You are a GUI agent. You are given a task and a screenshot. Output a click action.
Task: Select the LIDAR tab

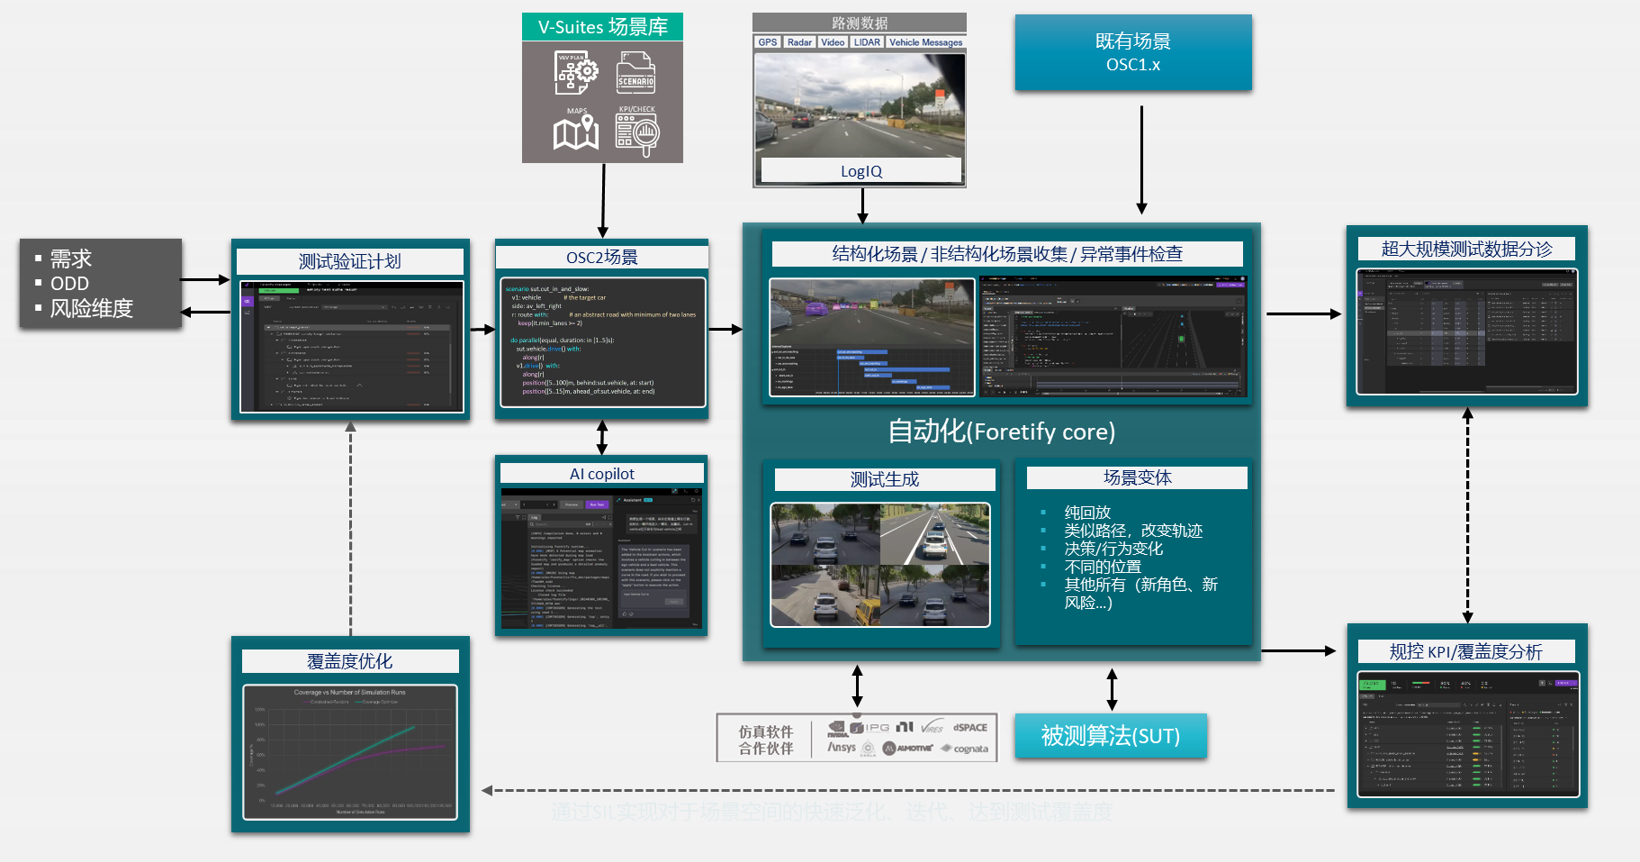(x=867, y=42)
